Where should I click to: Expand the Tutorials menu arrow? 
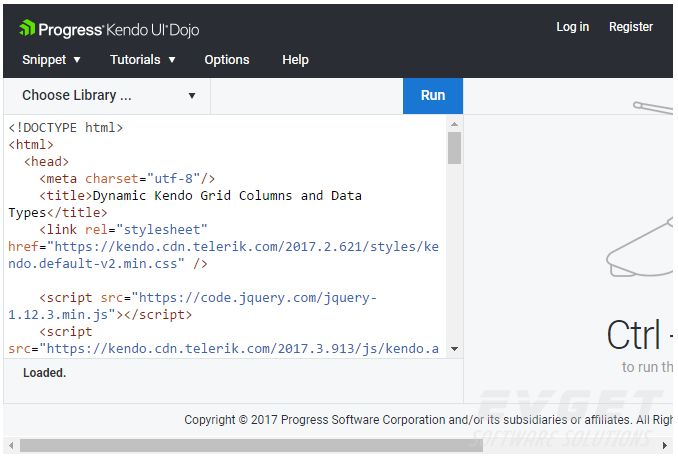pos(172,60)
